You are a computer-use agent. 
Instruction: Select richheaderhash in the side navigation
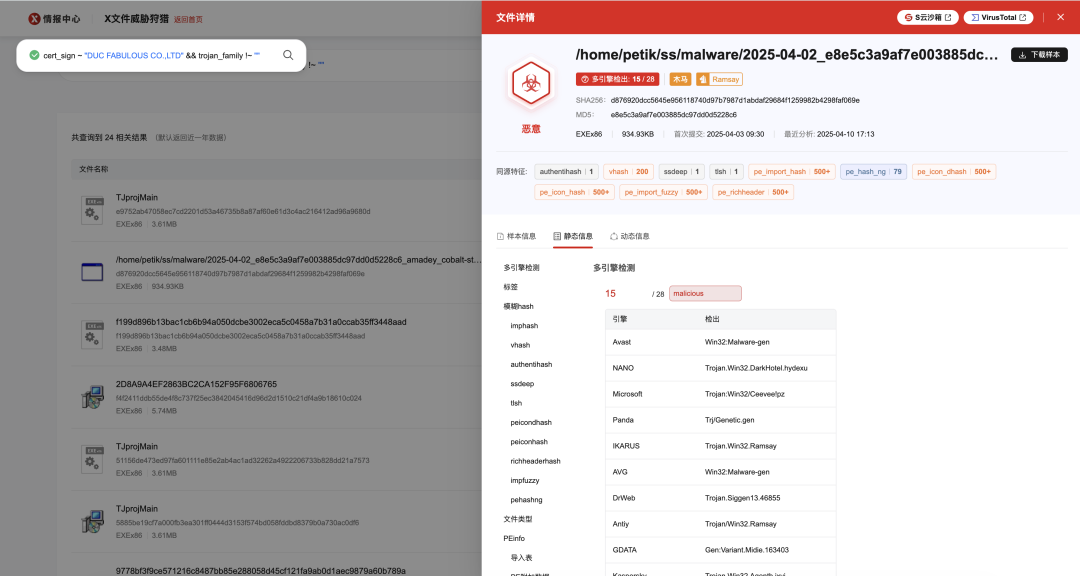(x=535, y=461)
